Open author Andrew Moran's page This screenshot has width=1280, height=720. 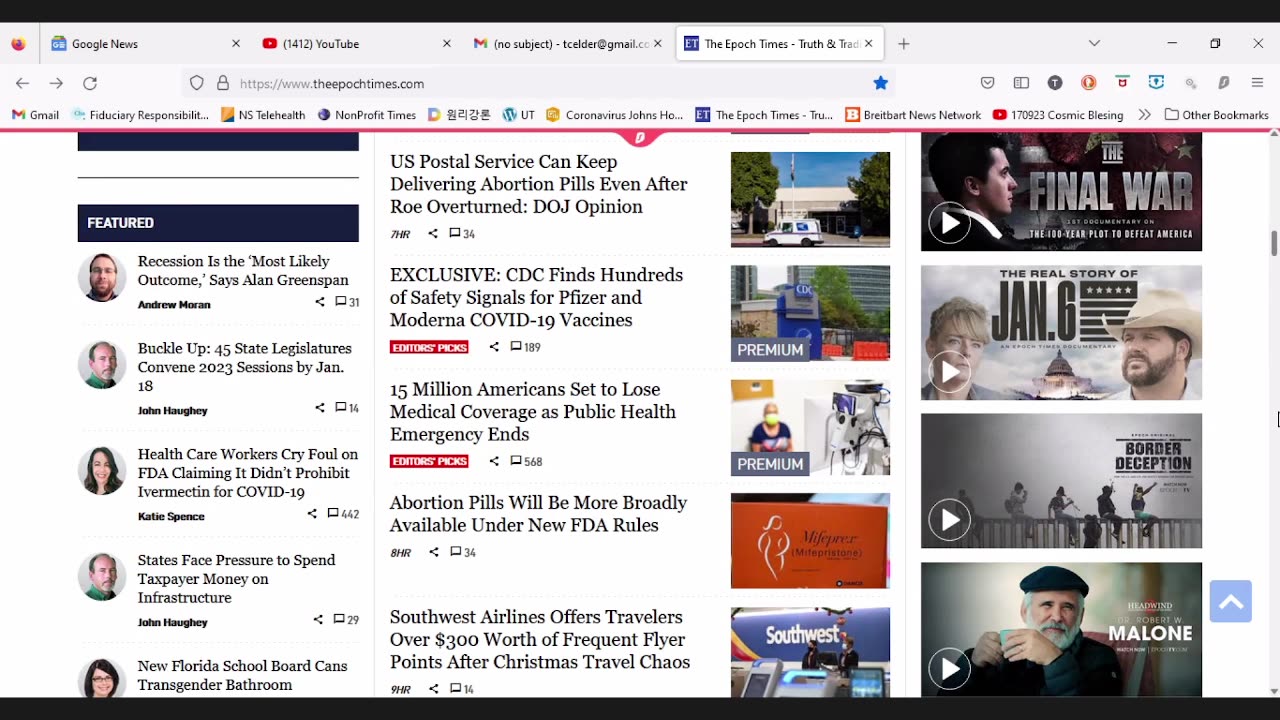pos(174,304)
